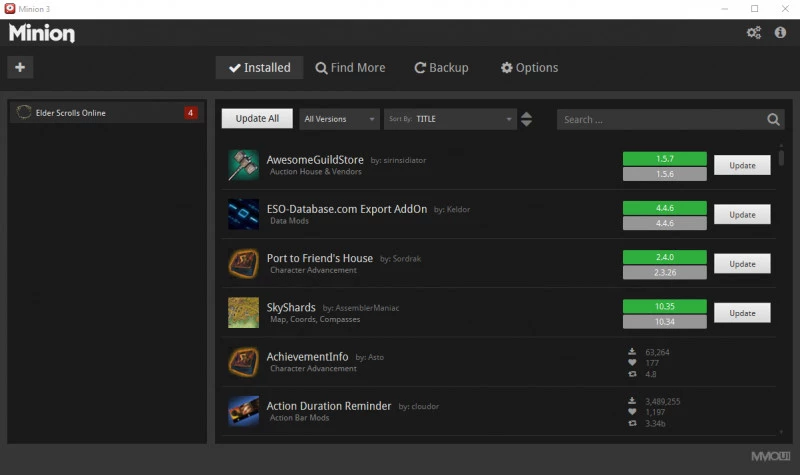The image size is (800, 475).
Task: Click the Elder Scrolls Online game icon
Action: click(23, 112)
